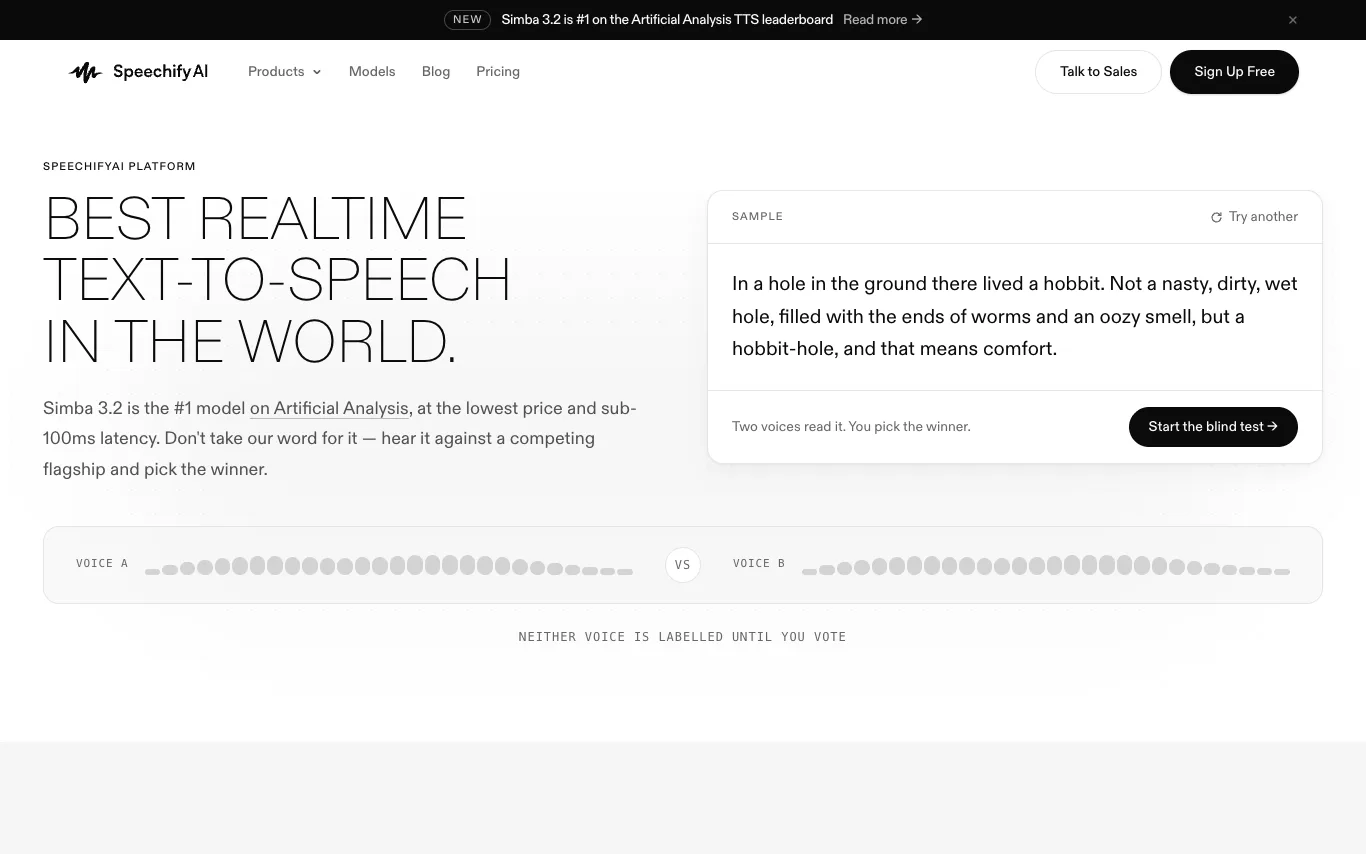Click the NEW badge in the banner
The width and height of the screenshot is (1366, 854).
tap(467, 20)
